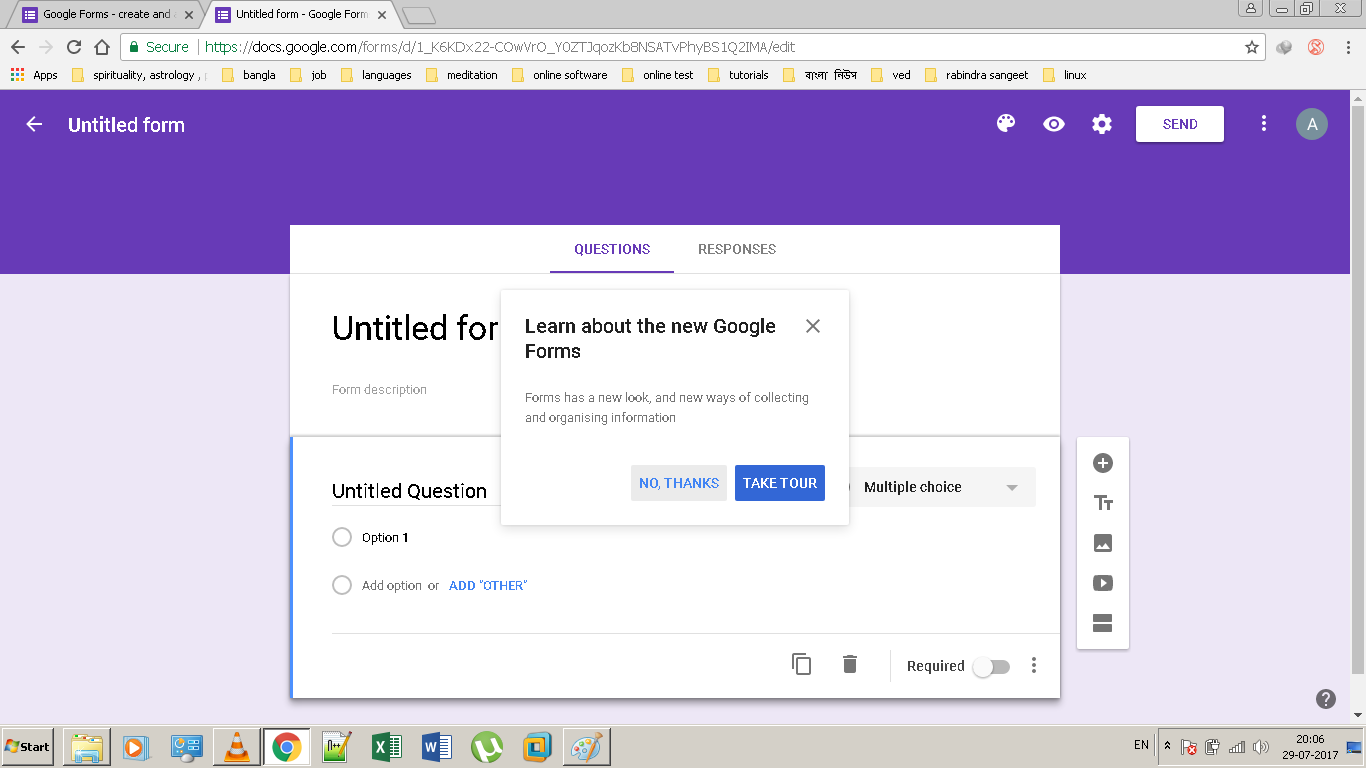The image size is (1366, 768).
Task: Go back using the arrow beside Untitled form
Action: [34, 124]
